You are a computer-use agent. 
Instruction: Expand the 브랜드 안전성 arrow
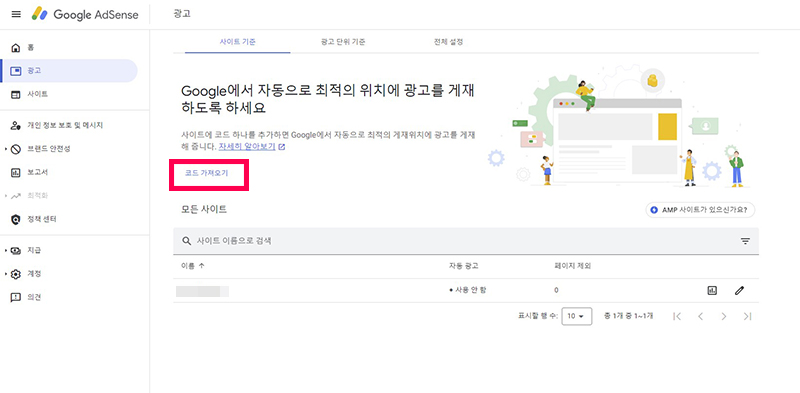tap(6, 149)
